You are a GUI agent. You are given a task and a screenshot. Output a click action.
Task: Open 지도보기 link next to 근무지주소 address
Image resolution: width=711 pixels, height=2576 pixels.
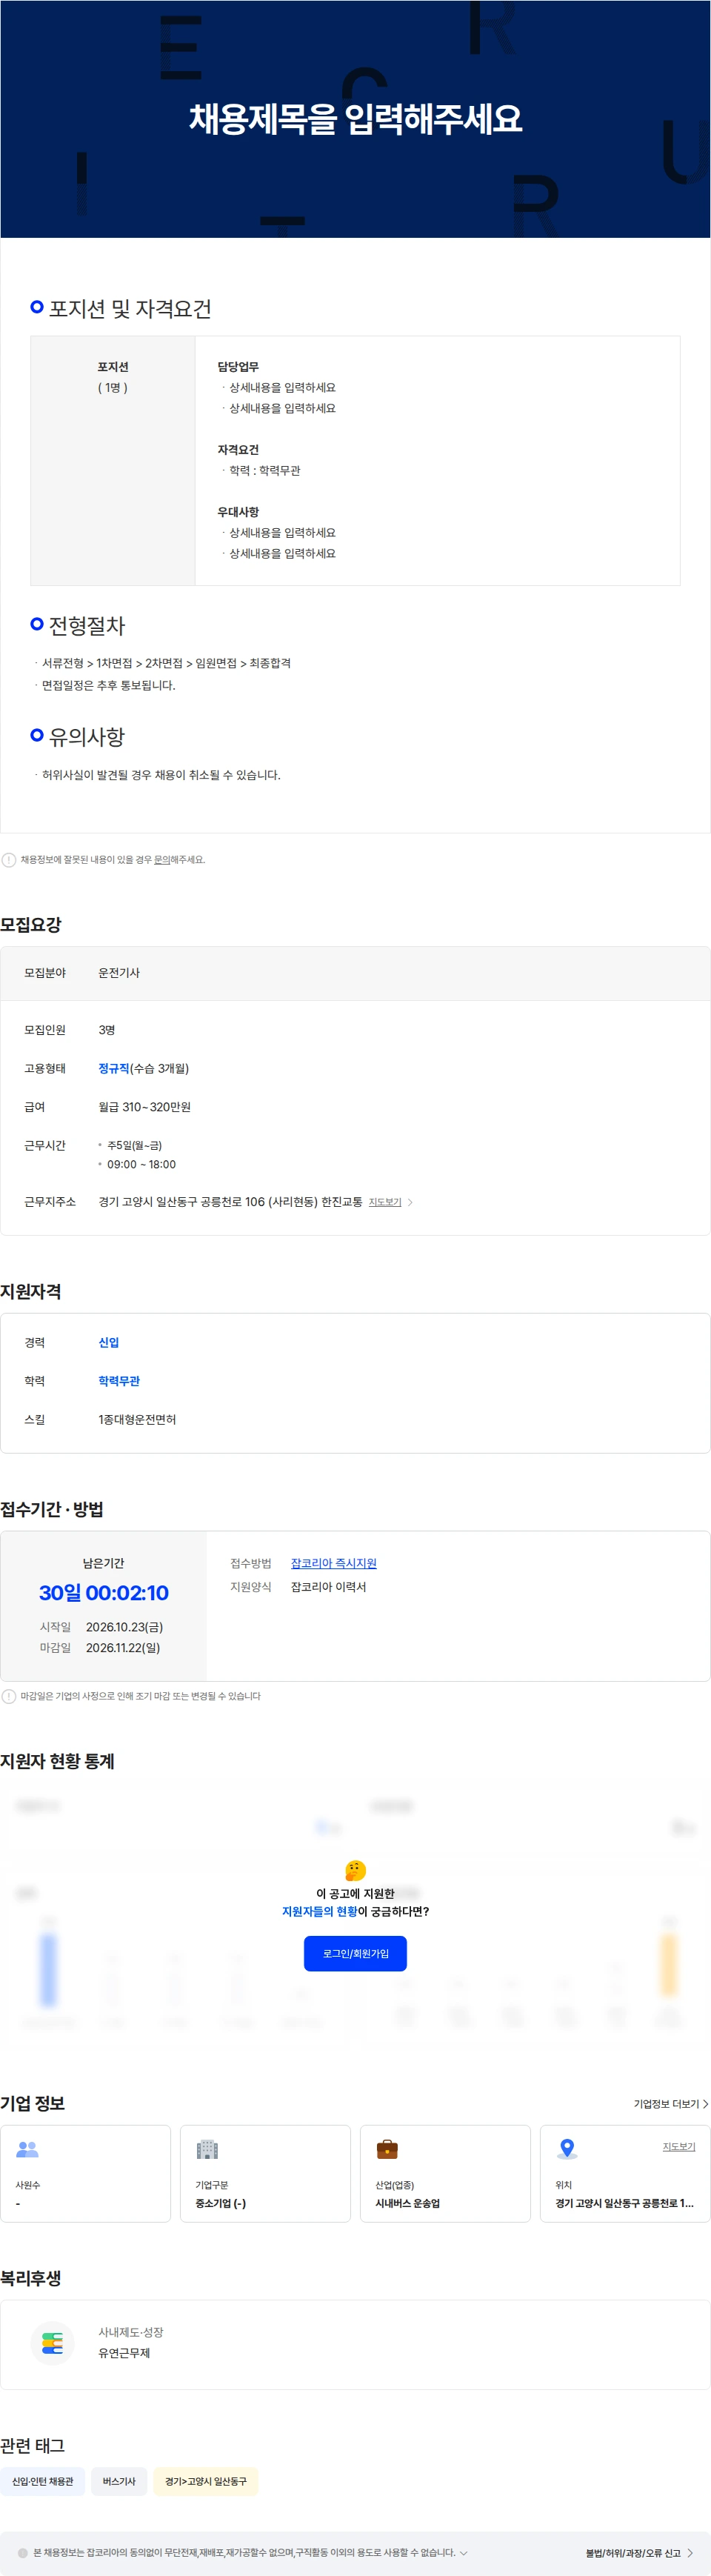(385, 1202)
